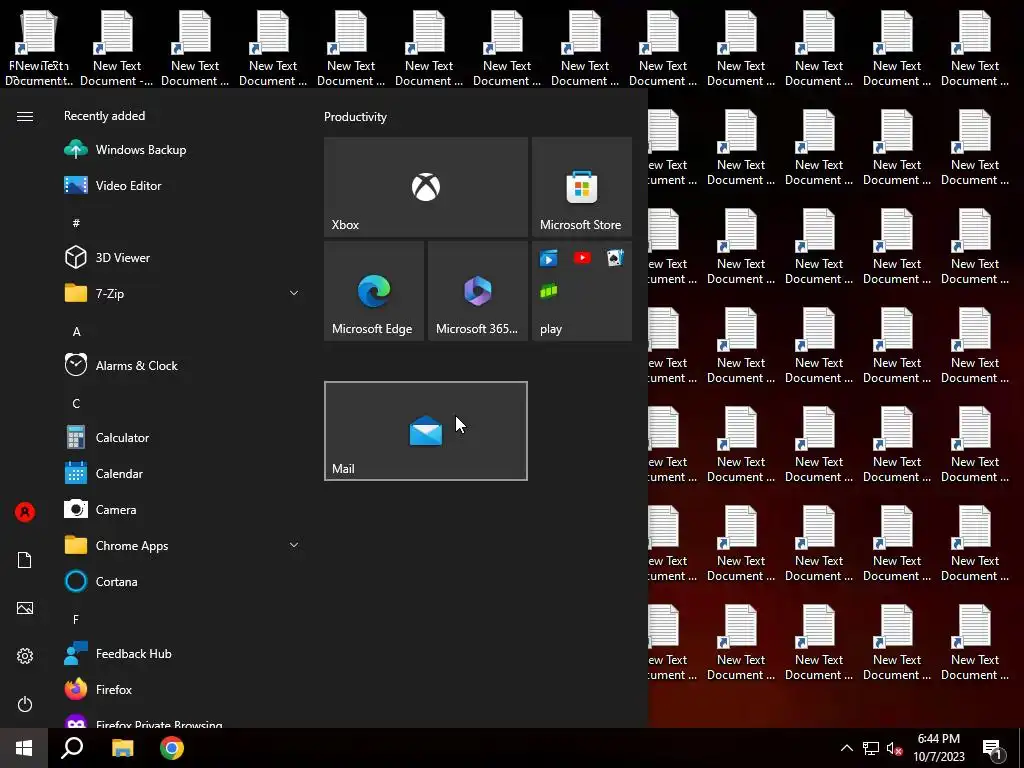
Task: Open Cortana app
Action: [182, 581]
